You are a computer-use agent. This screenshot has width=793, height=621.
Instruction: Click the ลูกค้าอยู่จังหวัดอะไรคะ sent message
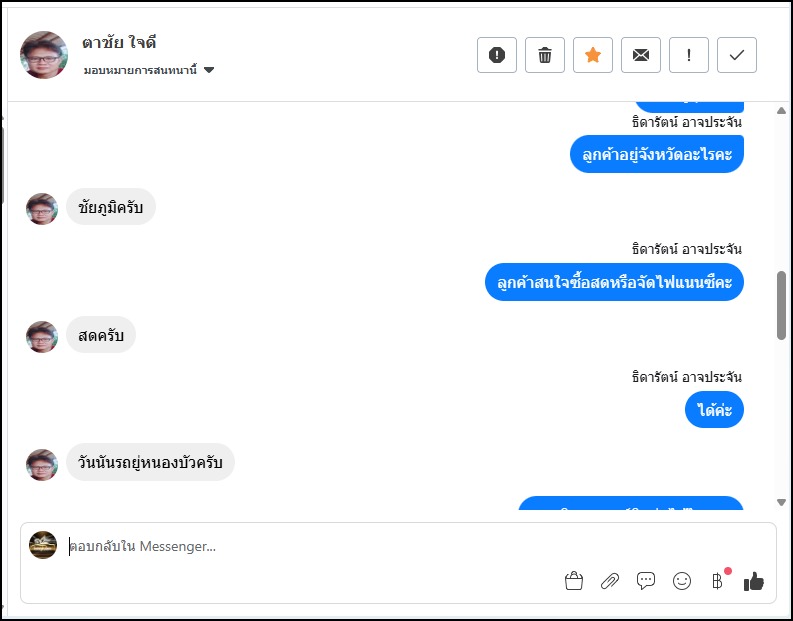(657, 154)
